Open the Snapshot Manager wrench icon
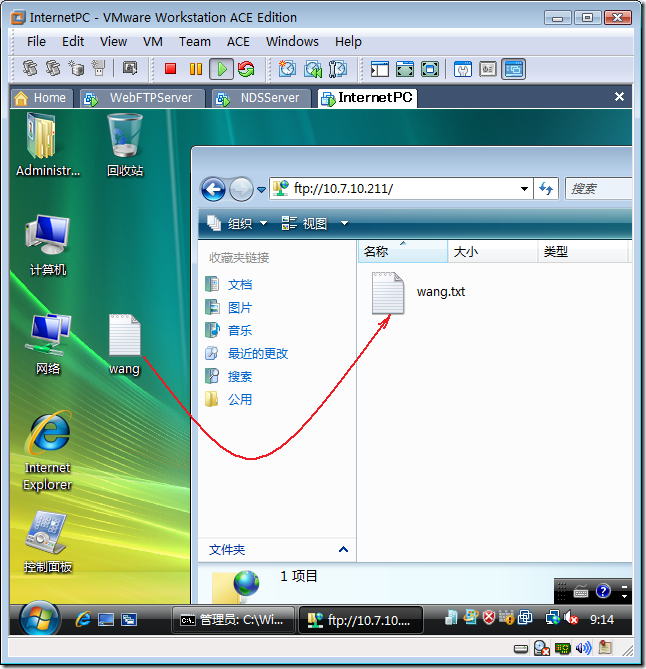This screenshot has height=669, width=646. (x=338, y=69)
